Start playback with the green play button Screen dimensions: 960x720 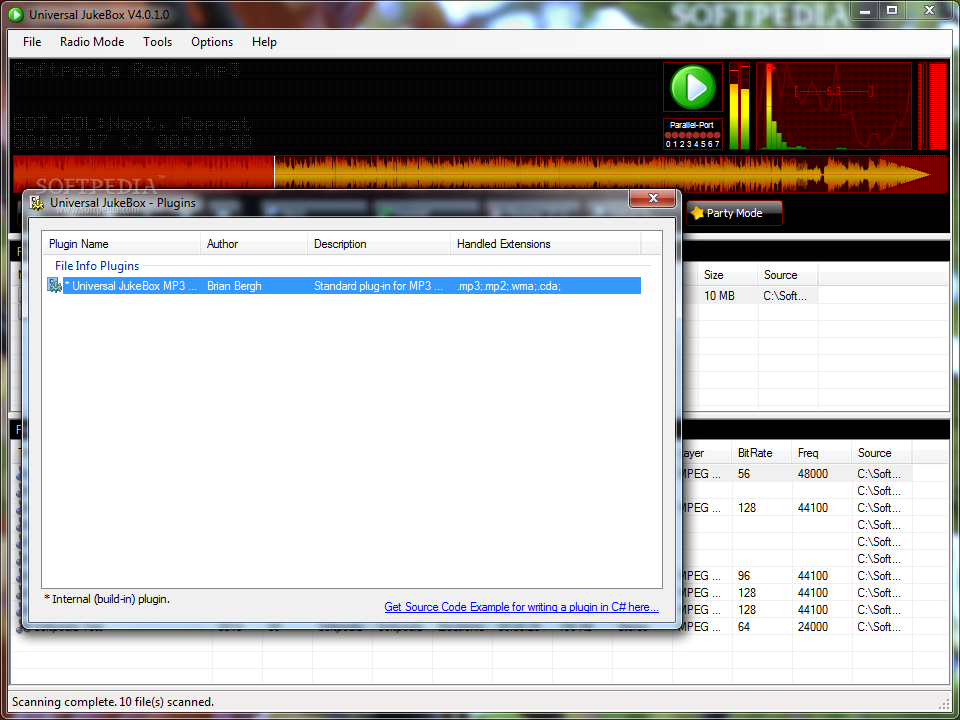click(692, 88)
